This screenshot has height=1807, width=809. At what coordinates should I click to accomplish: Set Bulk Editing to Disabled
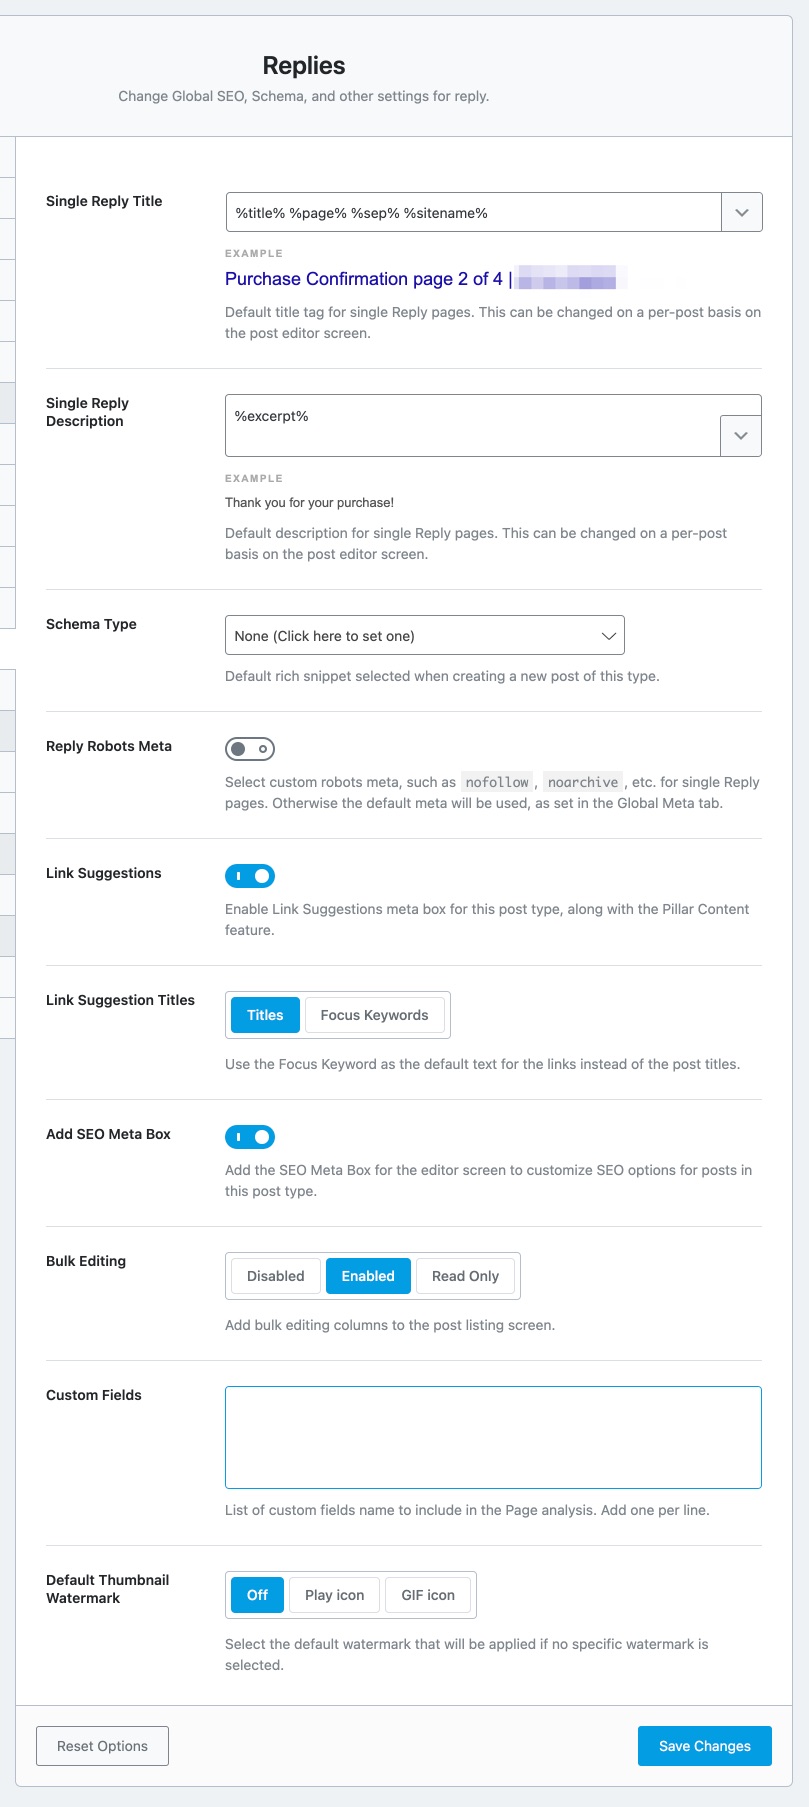click(276, 1276)
